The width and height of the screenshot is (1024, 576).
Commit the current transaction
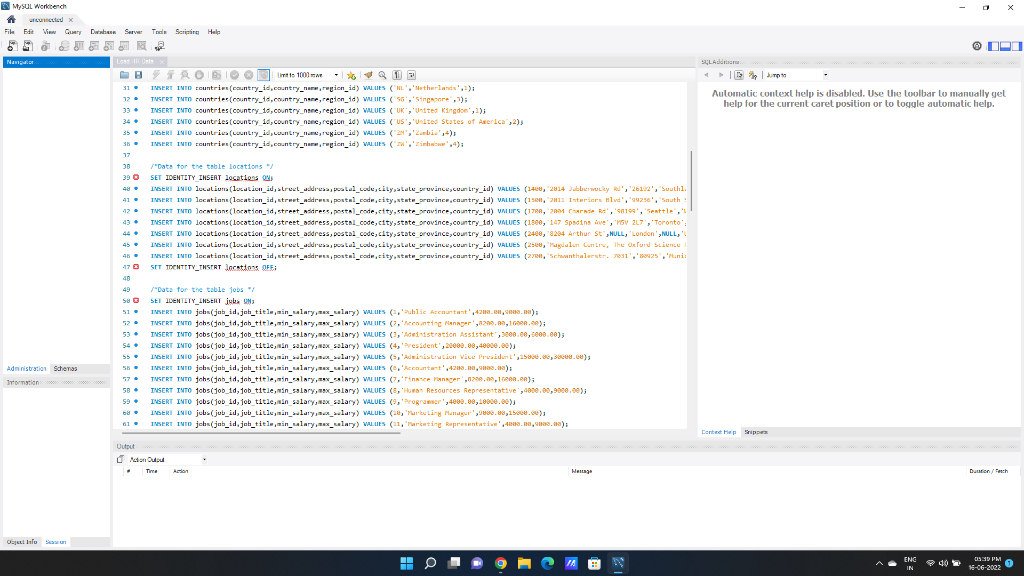[233, 75]
